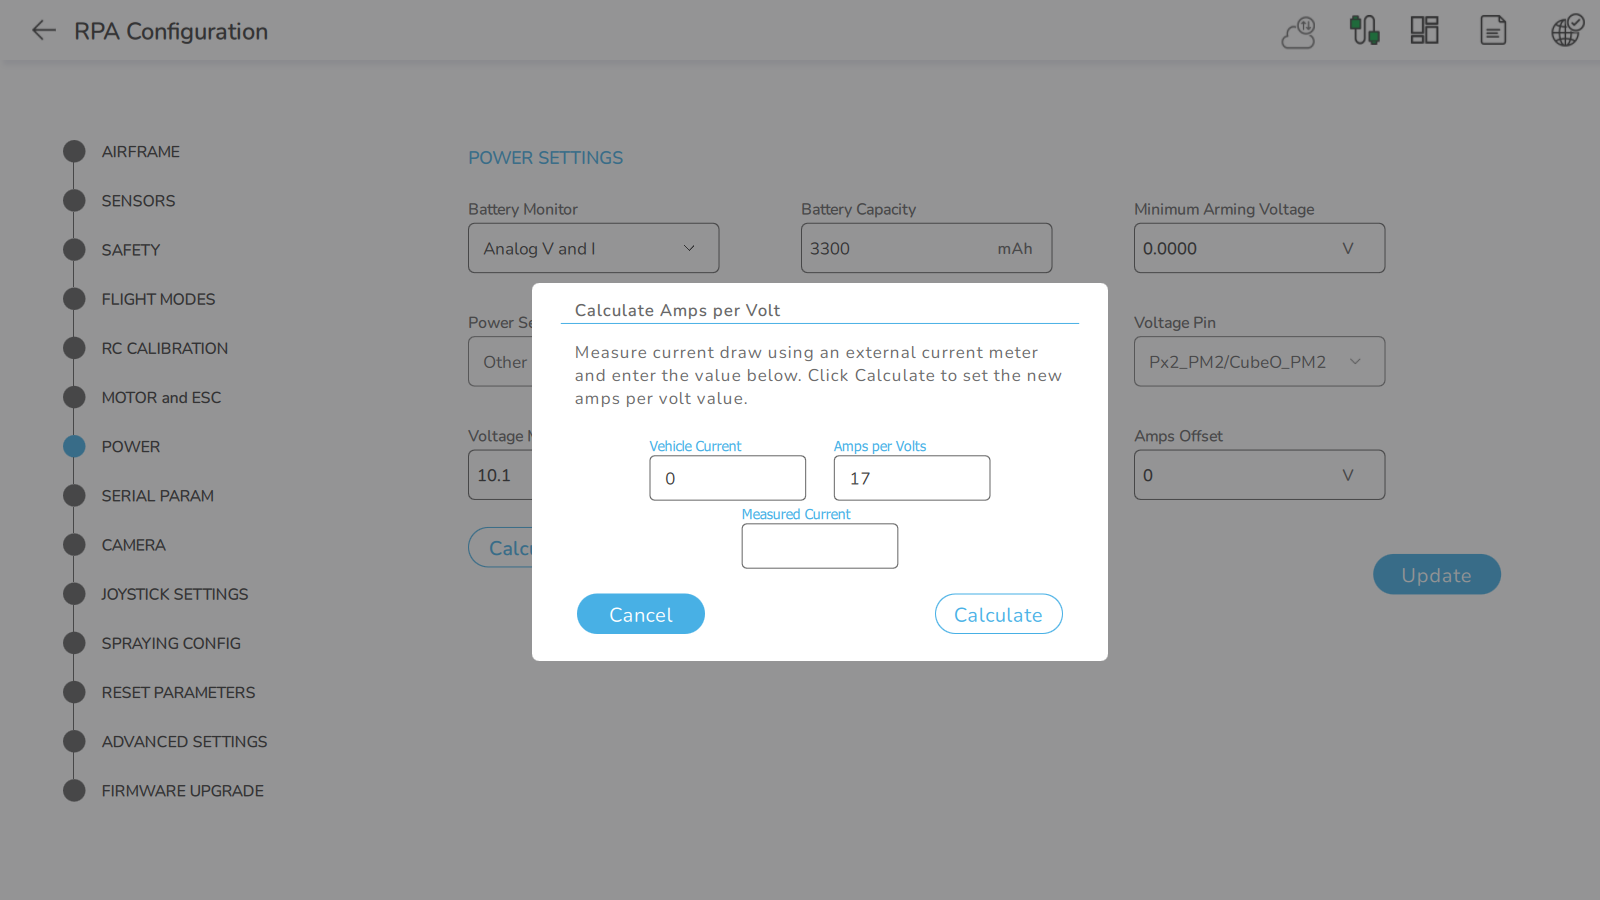Click the back arrow beside RPA Configuration

point(43,31)
